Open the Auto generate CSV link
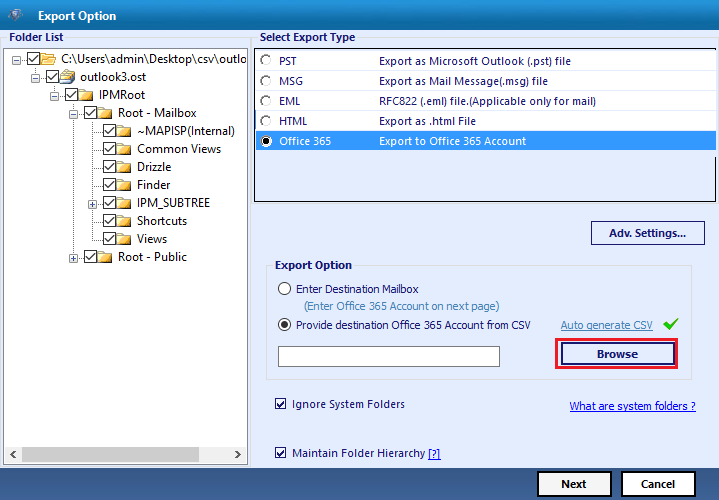Screen dimensions: 719x500 tap(606, 325)
